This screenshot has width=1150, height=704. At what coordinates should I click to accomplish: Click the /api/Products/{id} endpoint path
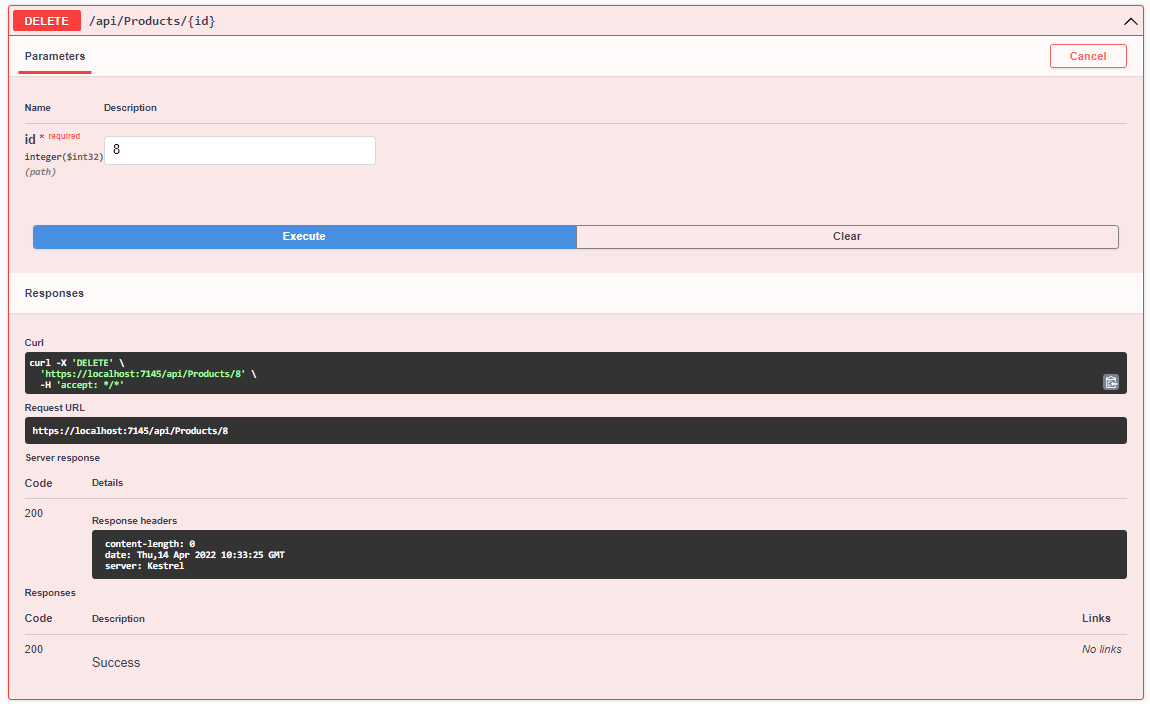(153, 21)
